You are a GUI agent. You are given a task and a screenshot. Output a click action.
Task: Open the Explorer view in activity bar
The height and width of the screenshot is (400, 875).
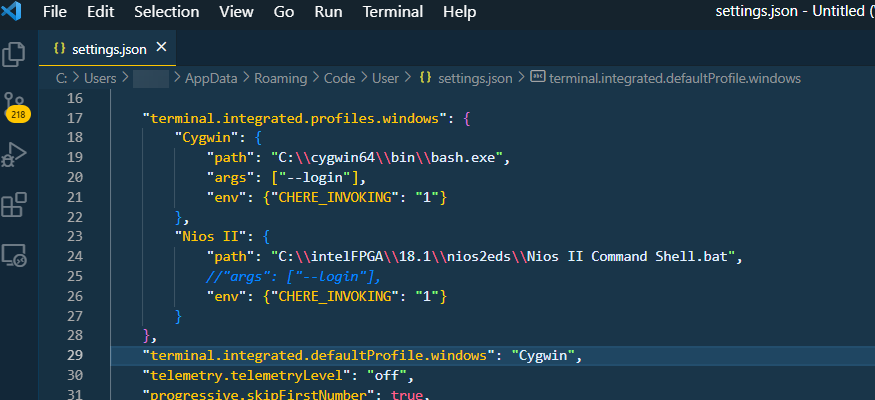click(14, 55)
